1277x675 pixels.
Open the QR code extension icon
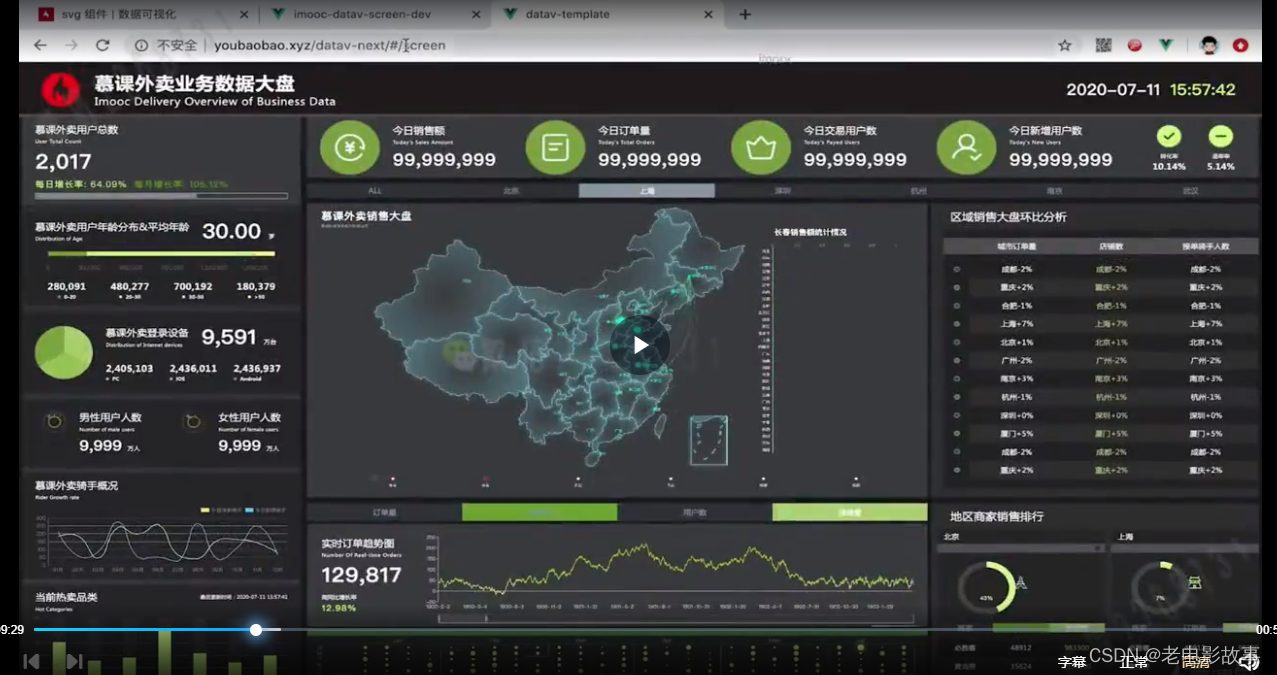(x=1103, y=45)
